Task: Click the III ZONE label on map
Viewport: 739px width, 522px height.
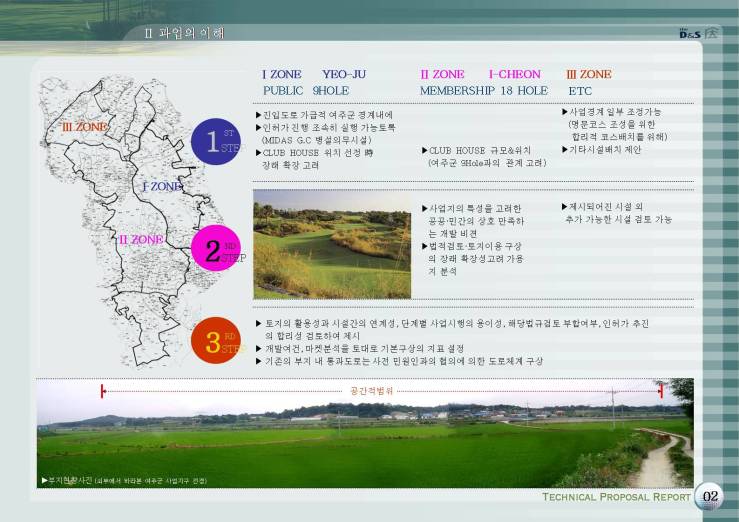Action: tap(84, 128)
